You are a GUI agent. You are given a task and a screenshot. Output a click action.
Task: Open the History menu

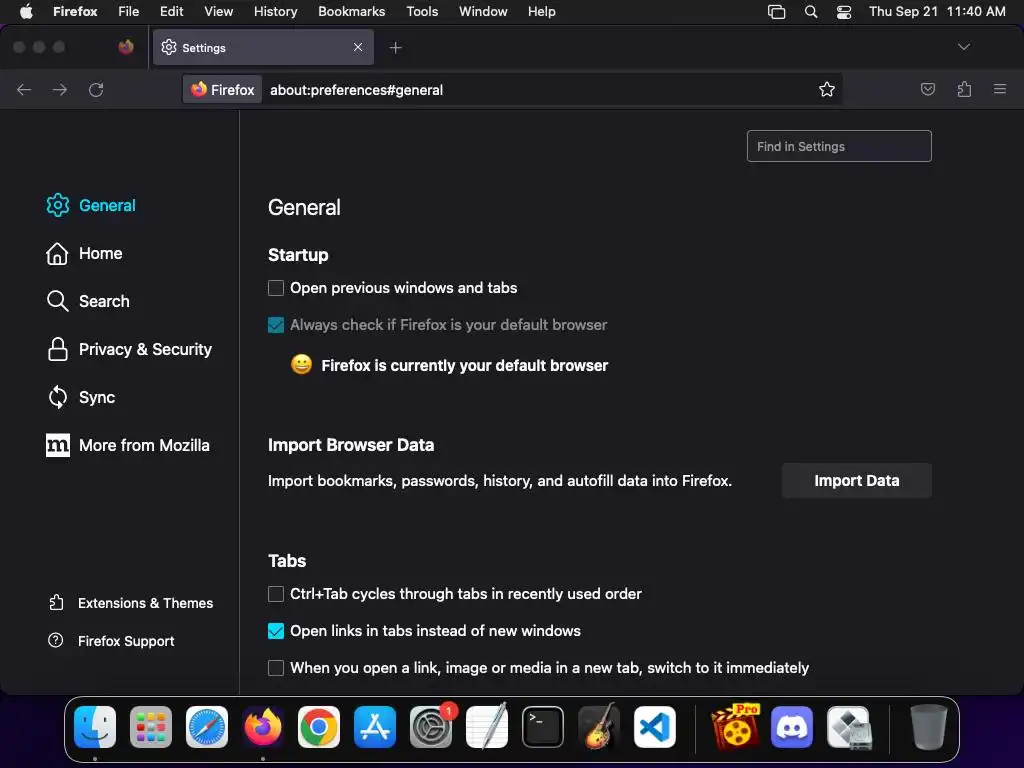point(276,11)
